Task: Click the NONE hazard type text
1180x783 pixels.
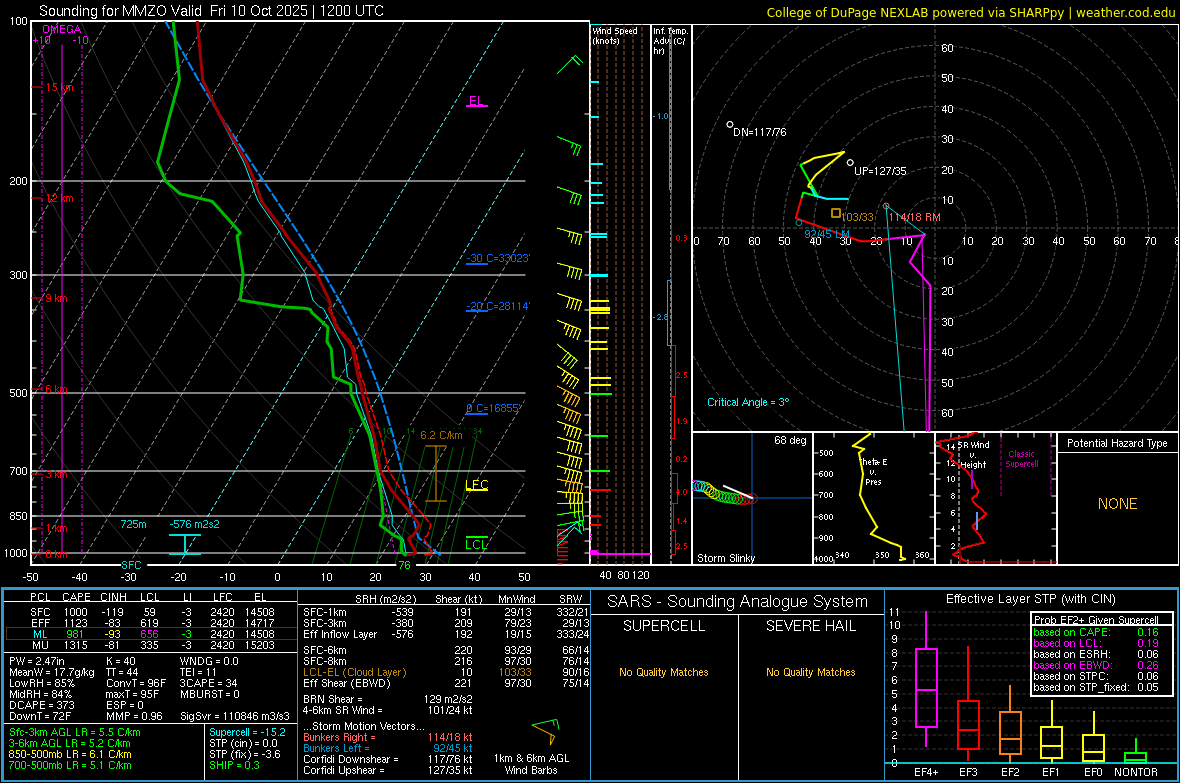Action: pos(1117,504)
